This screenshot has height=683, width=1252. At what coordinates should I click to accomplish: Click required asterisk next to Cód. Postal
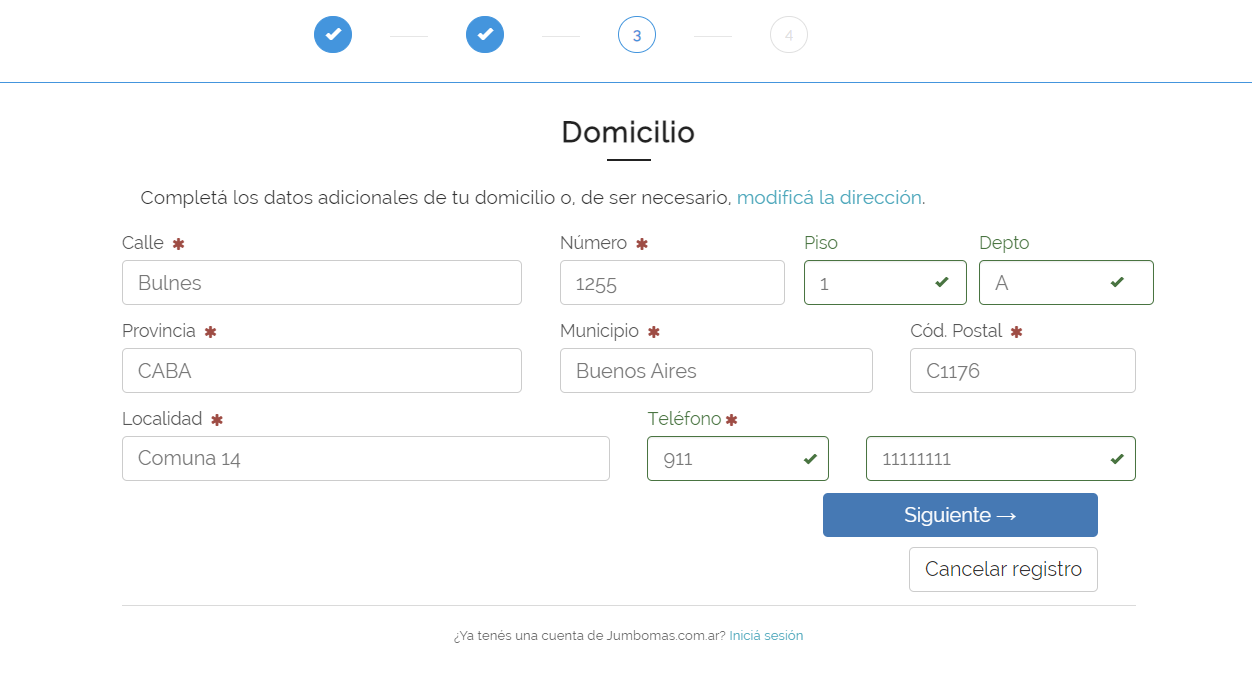click(x=1016, y=332)
